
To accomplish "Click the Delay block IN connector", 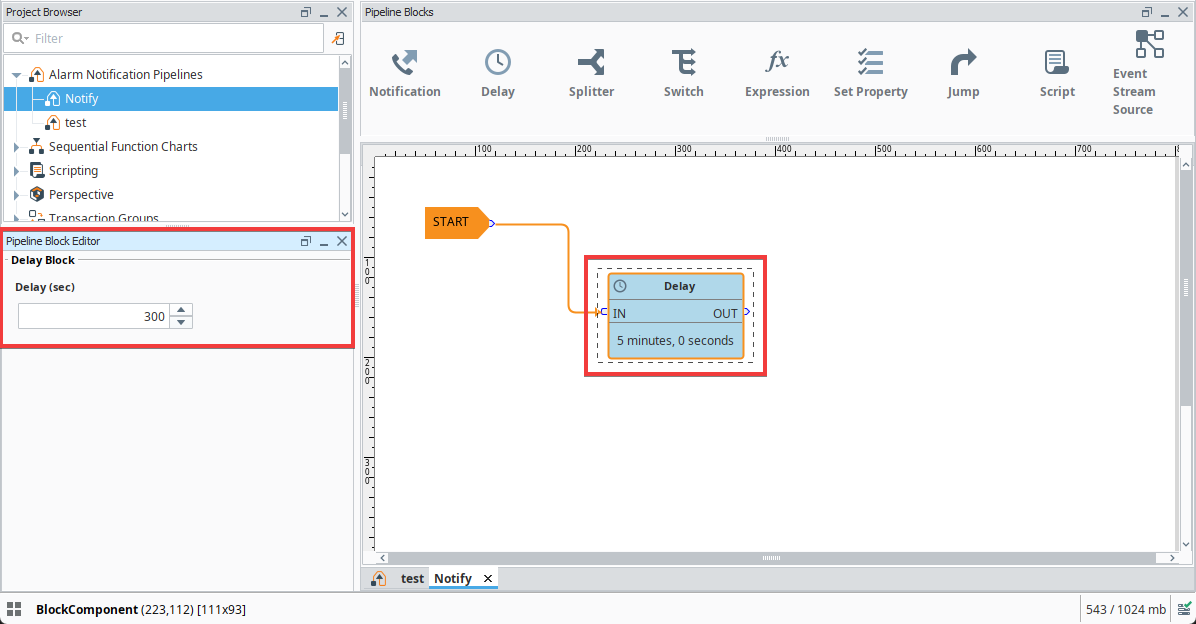I will [x=604, y=312].
